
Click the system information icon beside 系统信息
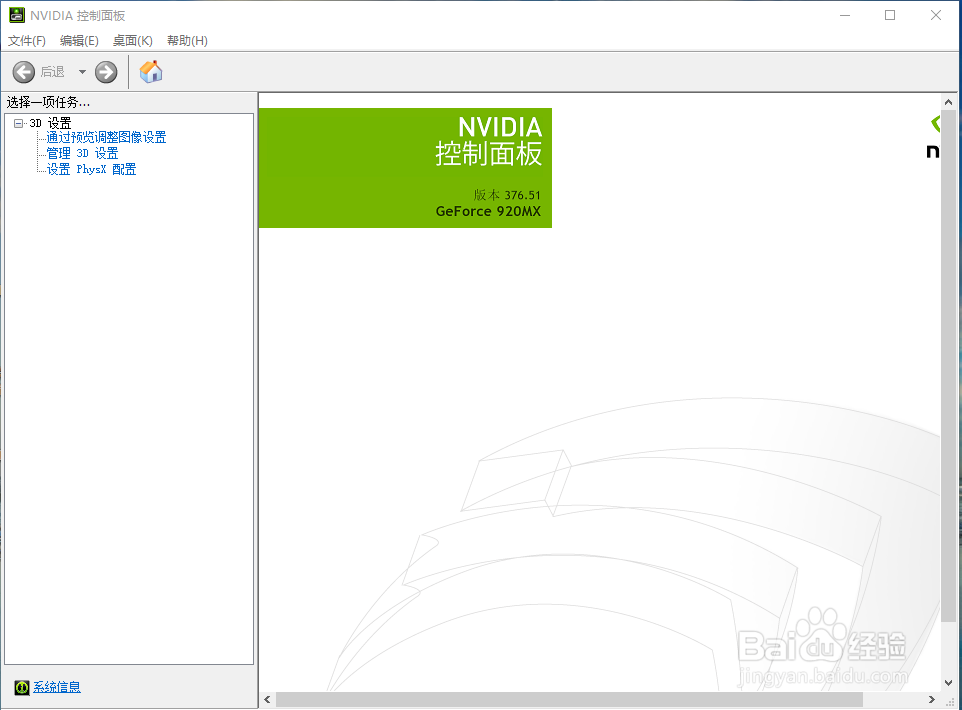[21, 687]
